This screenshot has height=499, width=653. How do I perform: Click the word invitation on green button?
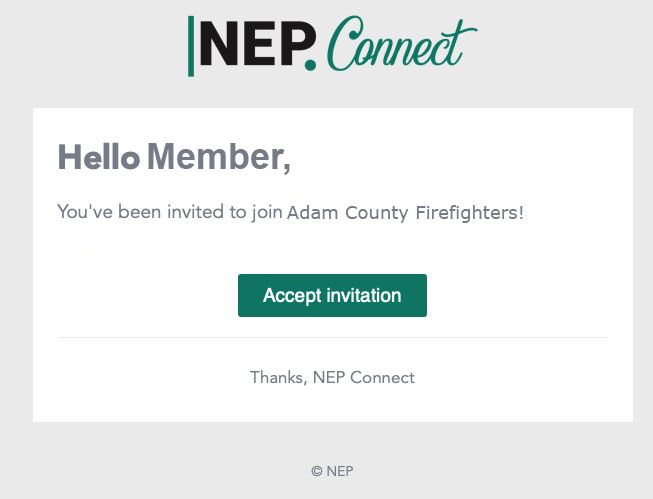pyautogui.click(x=364, y=295)
